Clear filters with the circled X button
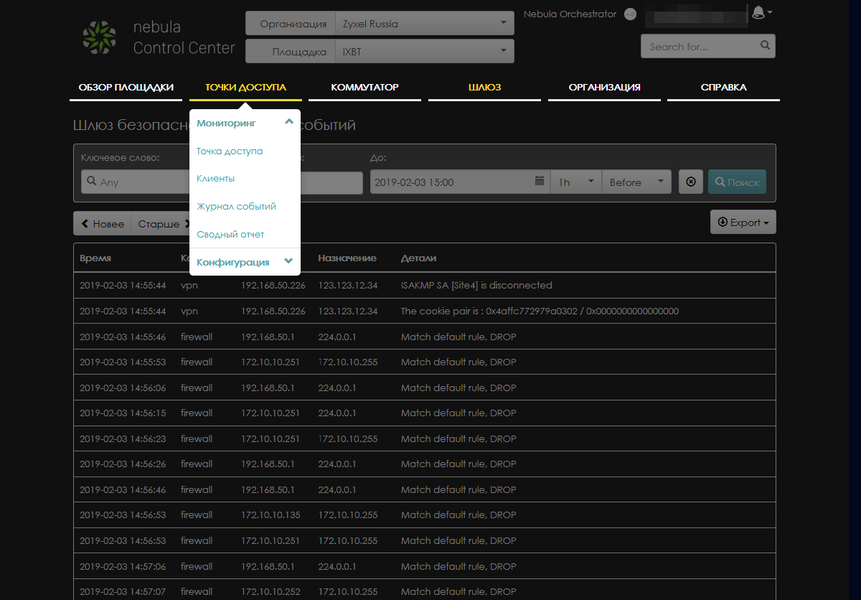This screenshot has width=861, height=600. point(691,182)
